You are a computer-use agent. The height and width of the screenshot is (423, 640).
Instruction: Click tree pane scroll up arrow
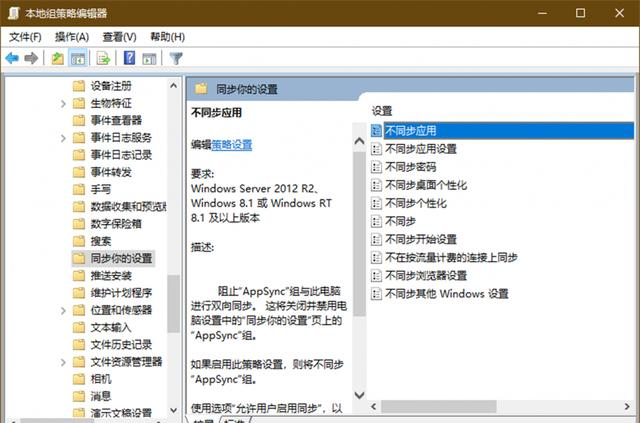coord(173,86)
